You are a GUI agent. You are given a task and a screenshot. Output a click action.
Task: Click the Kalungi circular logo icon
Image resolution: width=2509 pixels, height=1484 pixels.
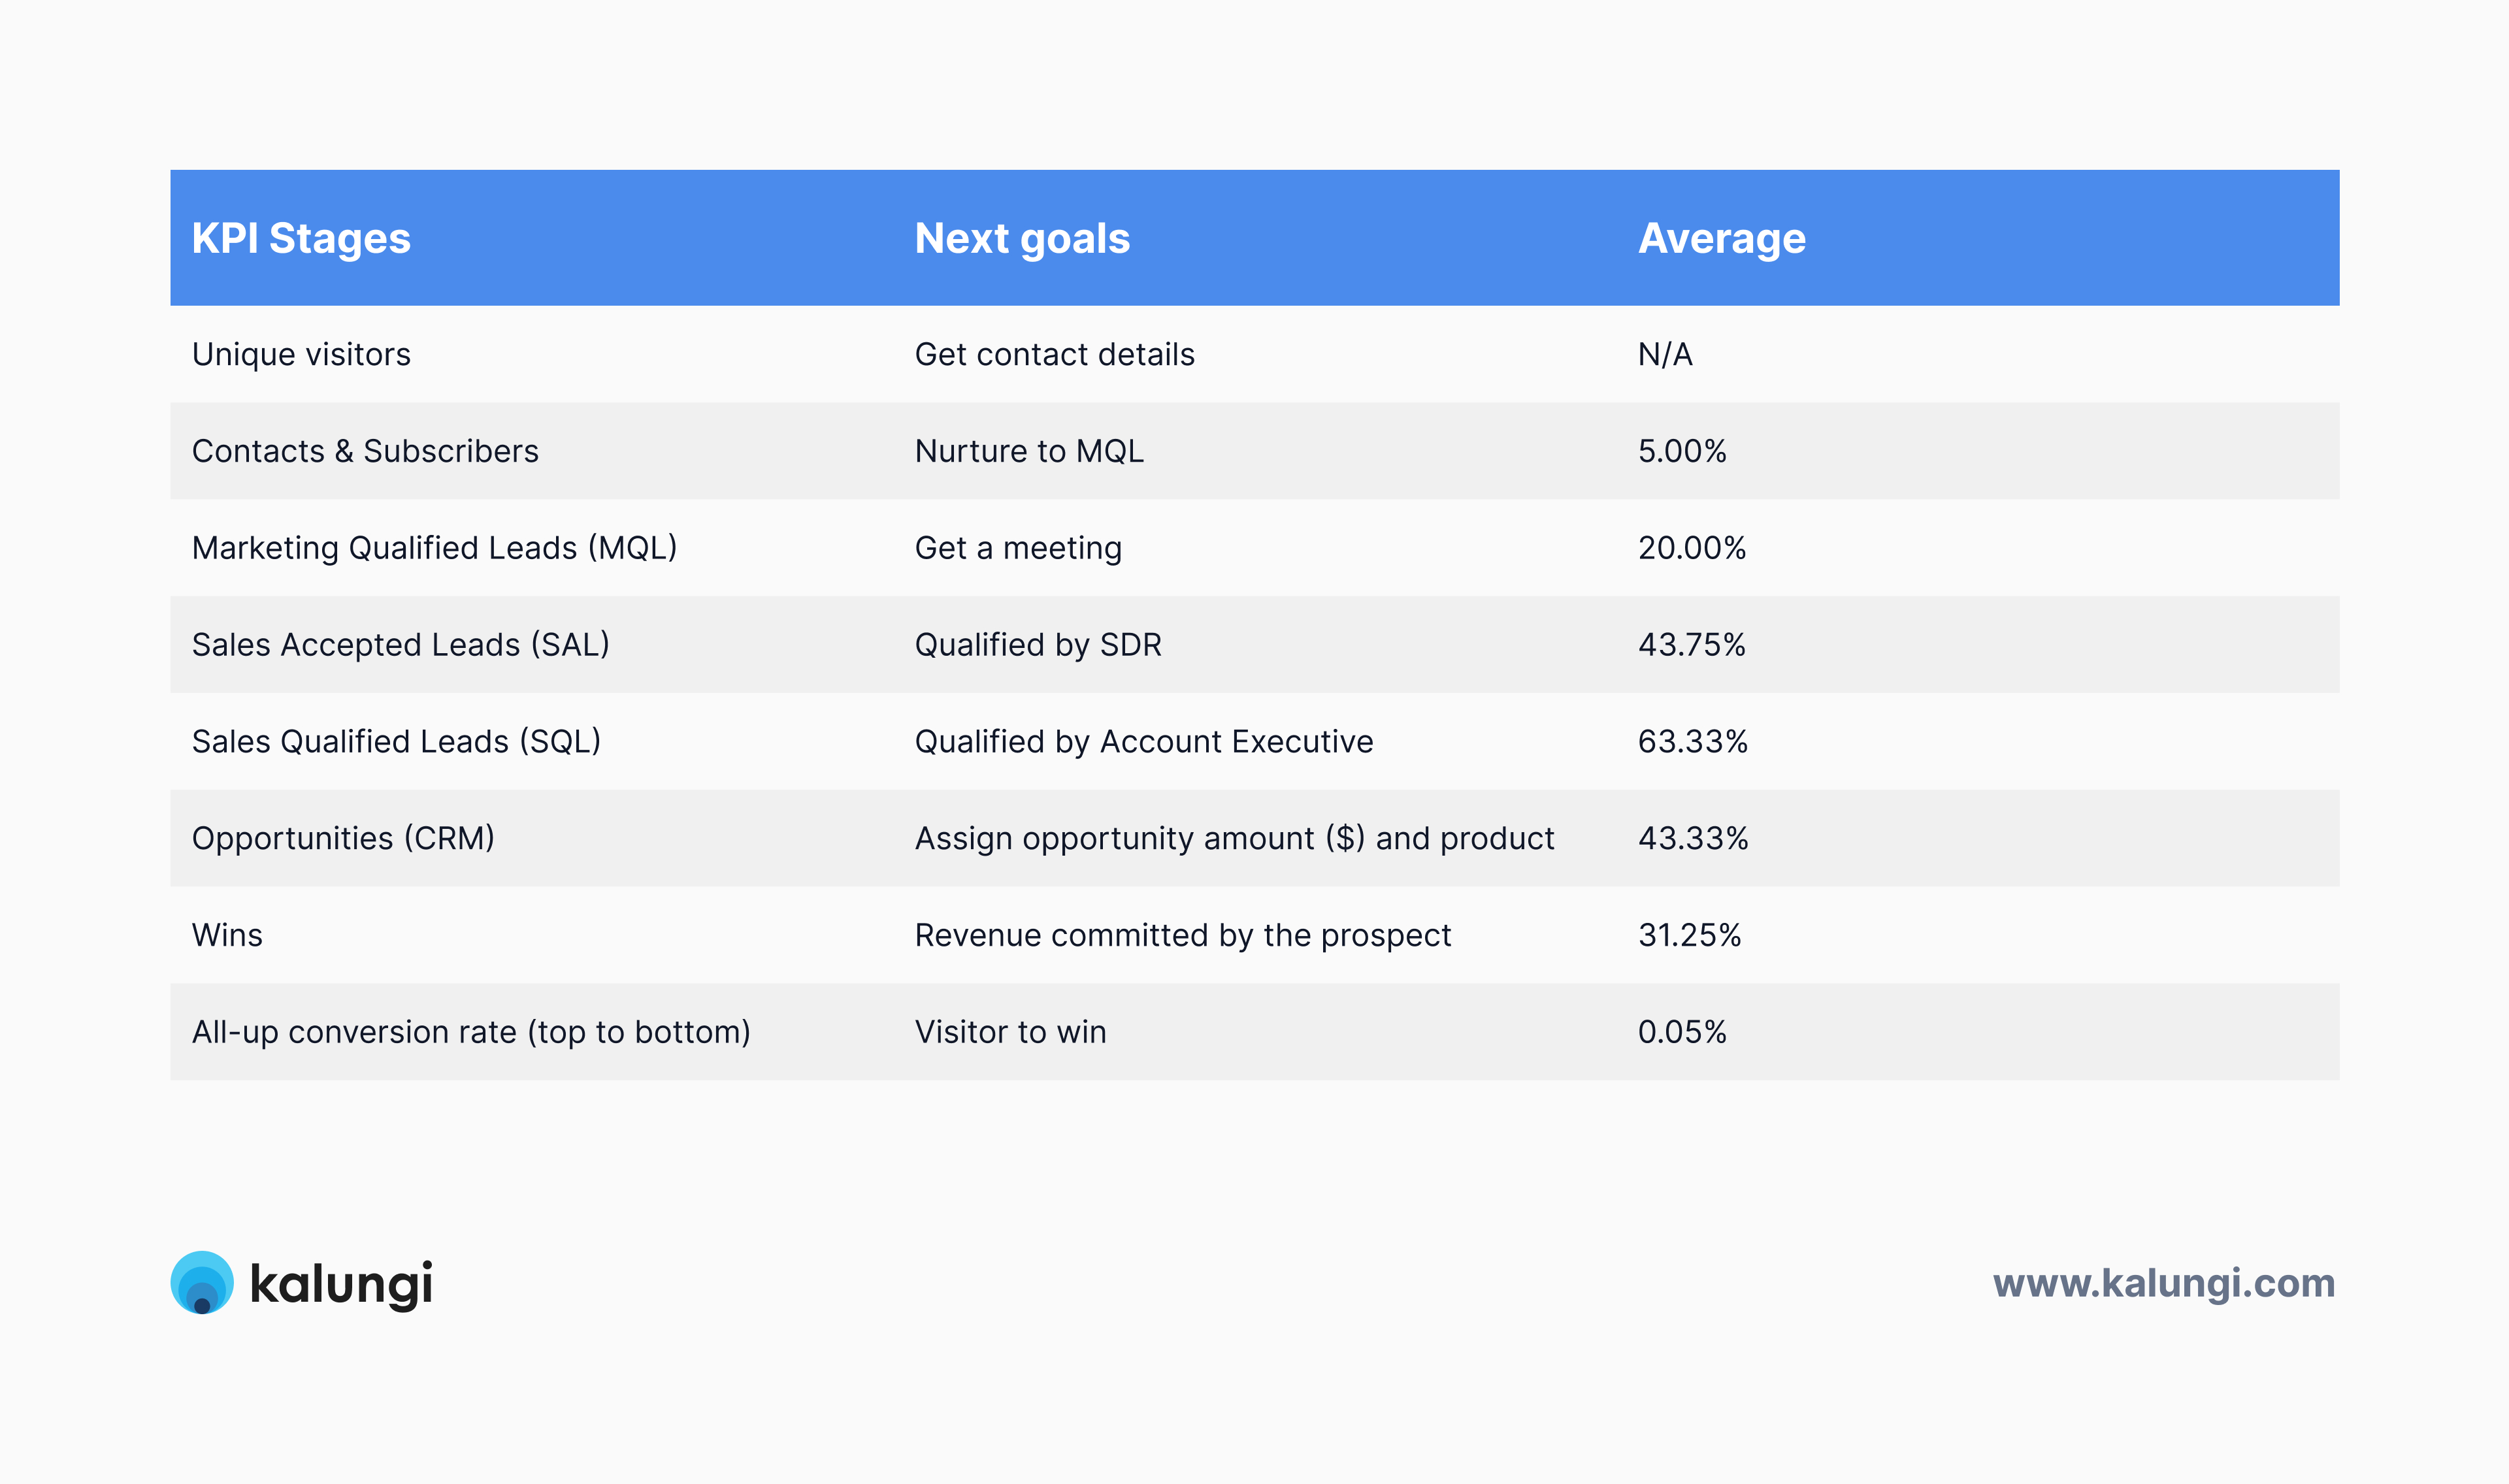(x=202, y=1282)
